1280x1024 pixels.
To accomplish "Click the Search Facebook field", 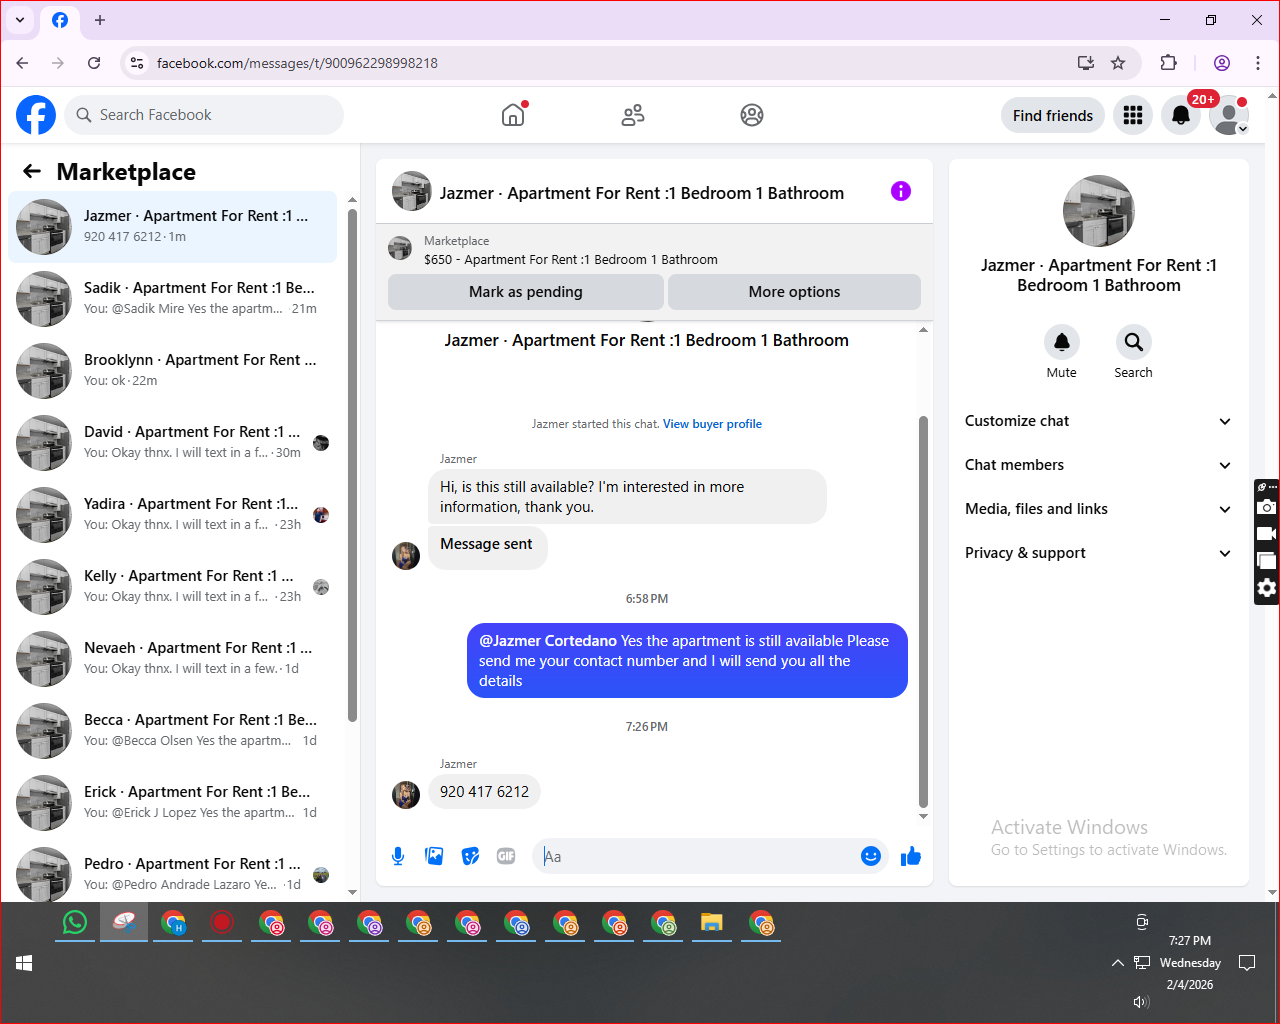I will 204,115.
